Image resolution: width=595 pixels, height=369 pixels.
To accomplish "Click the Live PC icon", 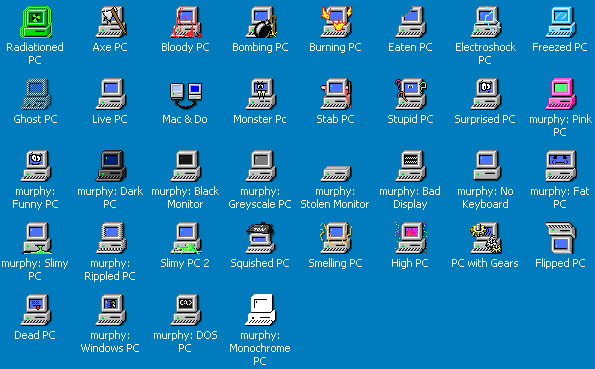I will click(x=110, y=94).
